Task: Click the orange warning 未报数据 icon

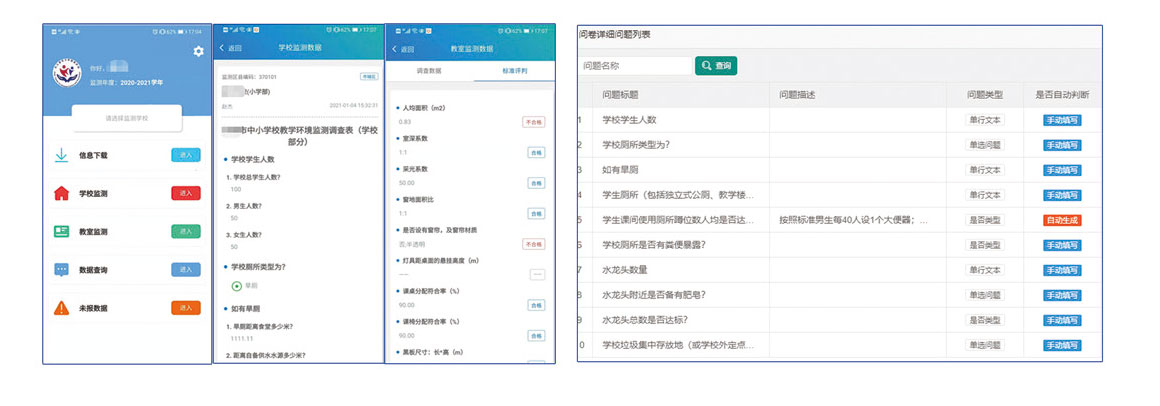Action: click(61, 308)
